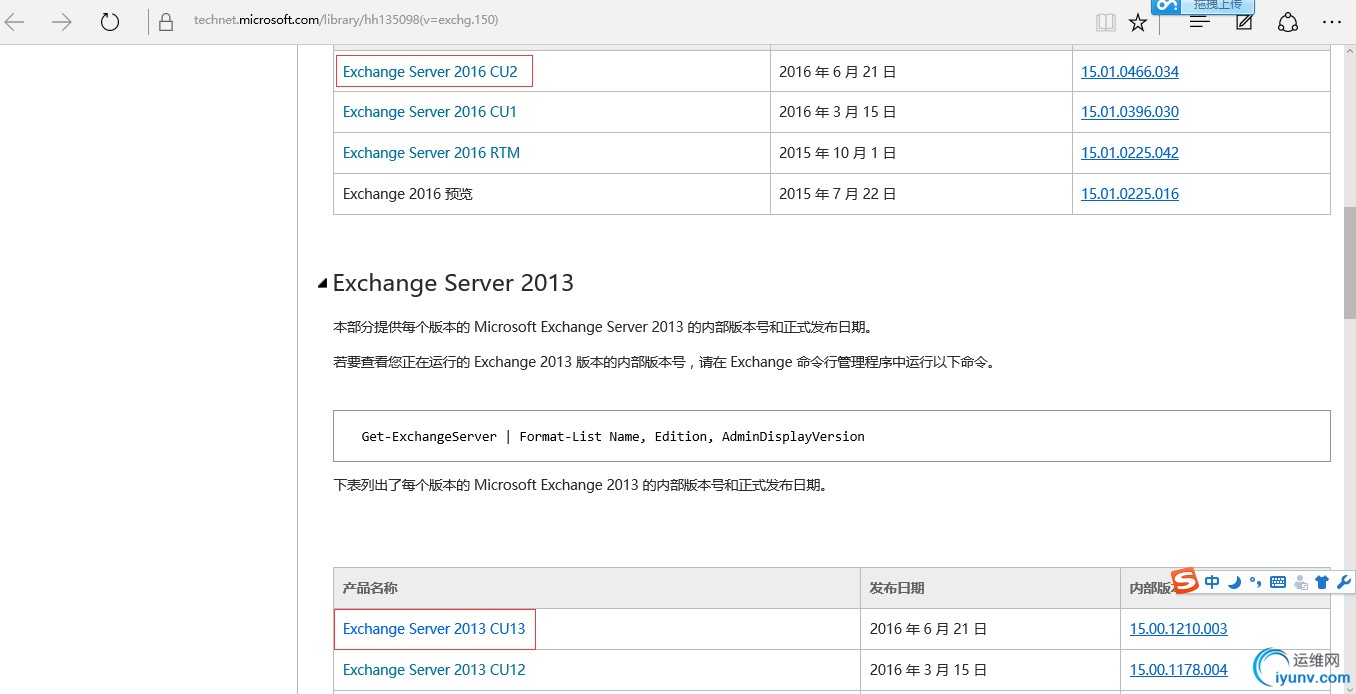Click build number 15.00.1178.004 link
The height and width of the screenshot is (694, 1356).
coord(1179,670)
